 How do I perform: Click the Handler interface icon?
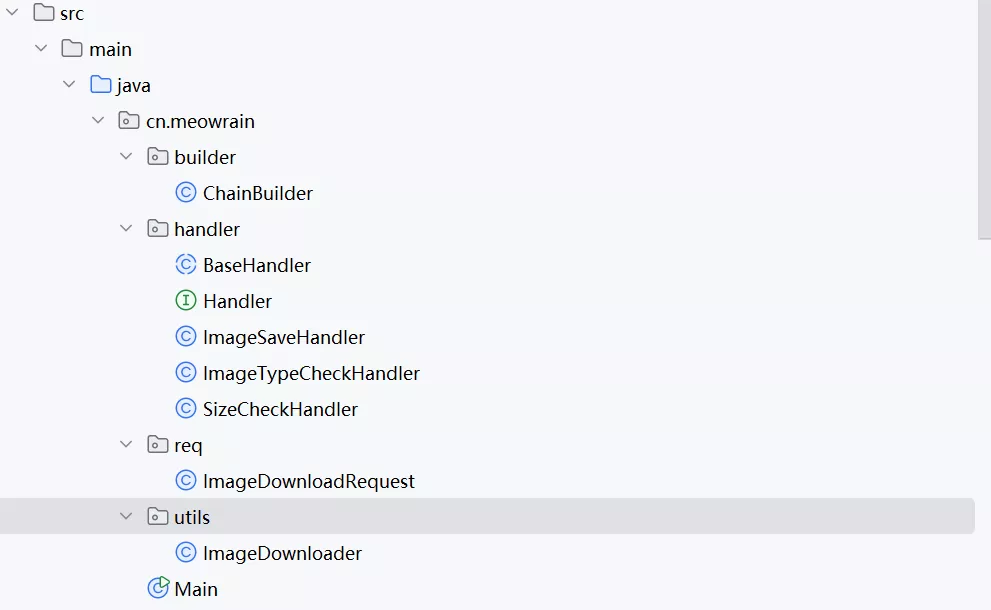pyautogui.click(x=185, y=301)
